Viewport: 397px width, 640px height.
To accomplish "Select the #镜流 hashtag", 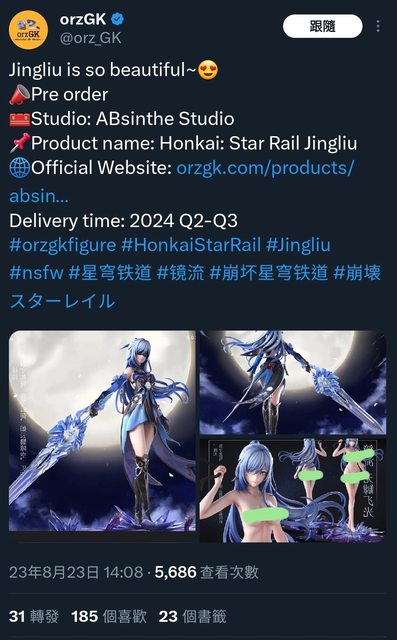I will coord(180,273).
